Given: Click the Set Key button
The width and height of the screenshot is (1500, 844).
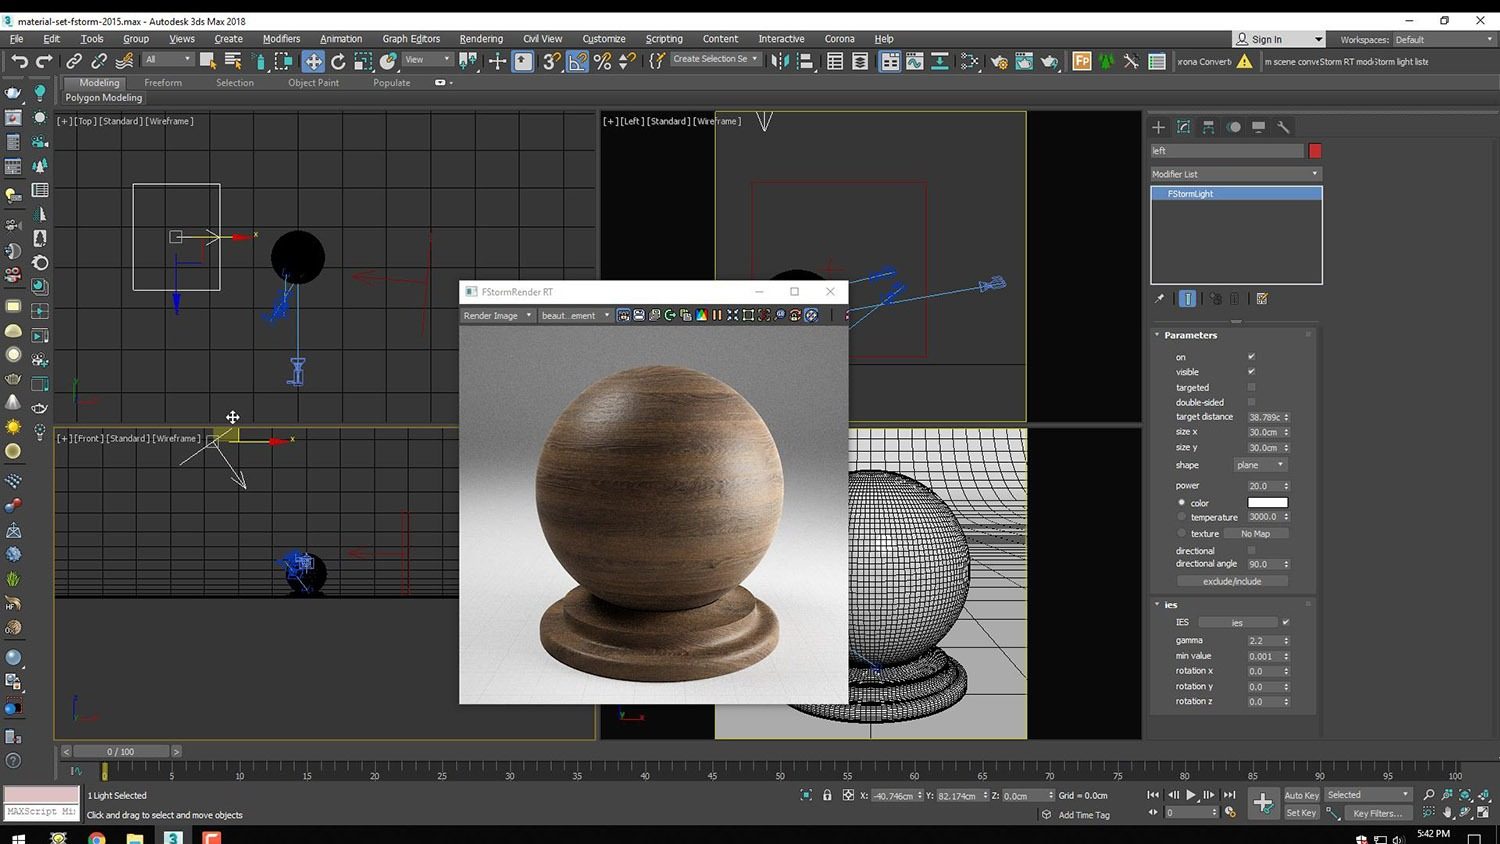Looking at the screenshot, I should coord(1301,813).
